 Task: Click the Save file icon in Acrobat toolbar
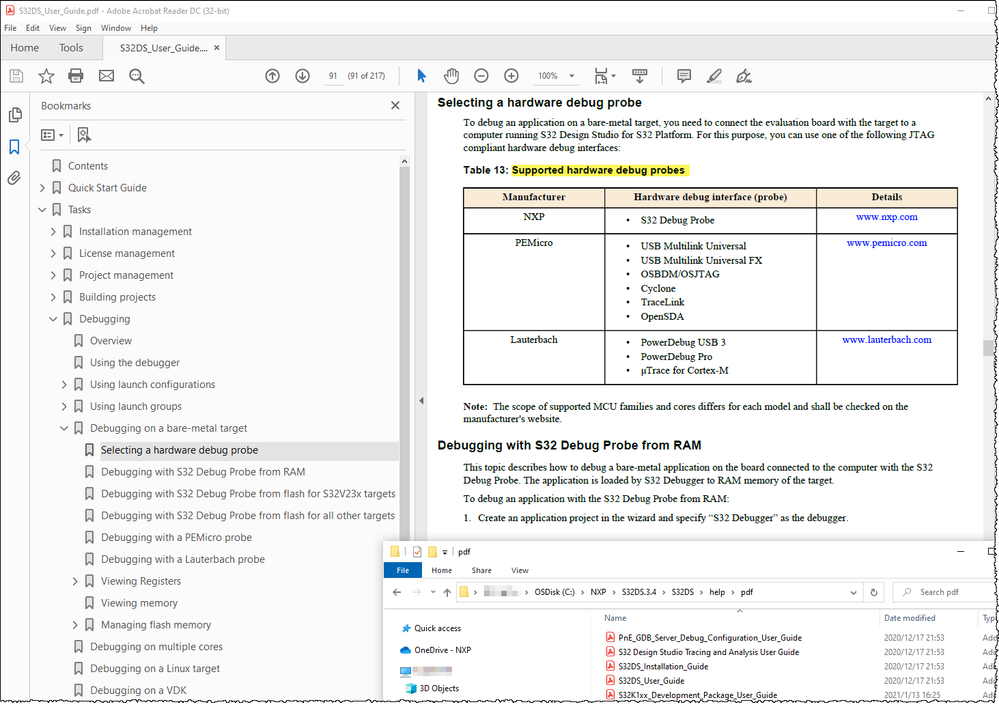point(17,76)
